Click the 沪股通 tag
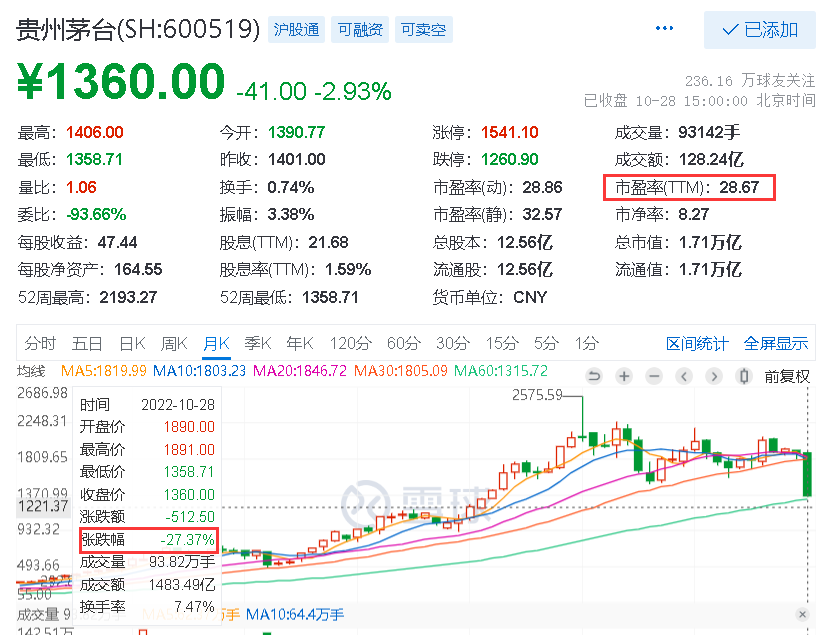 click(x=297, y=30)
